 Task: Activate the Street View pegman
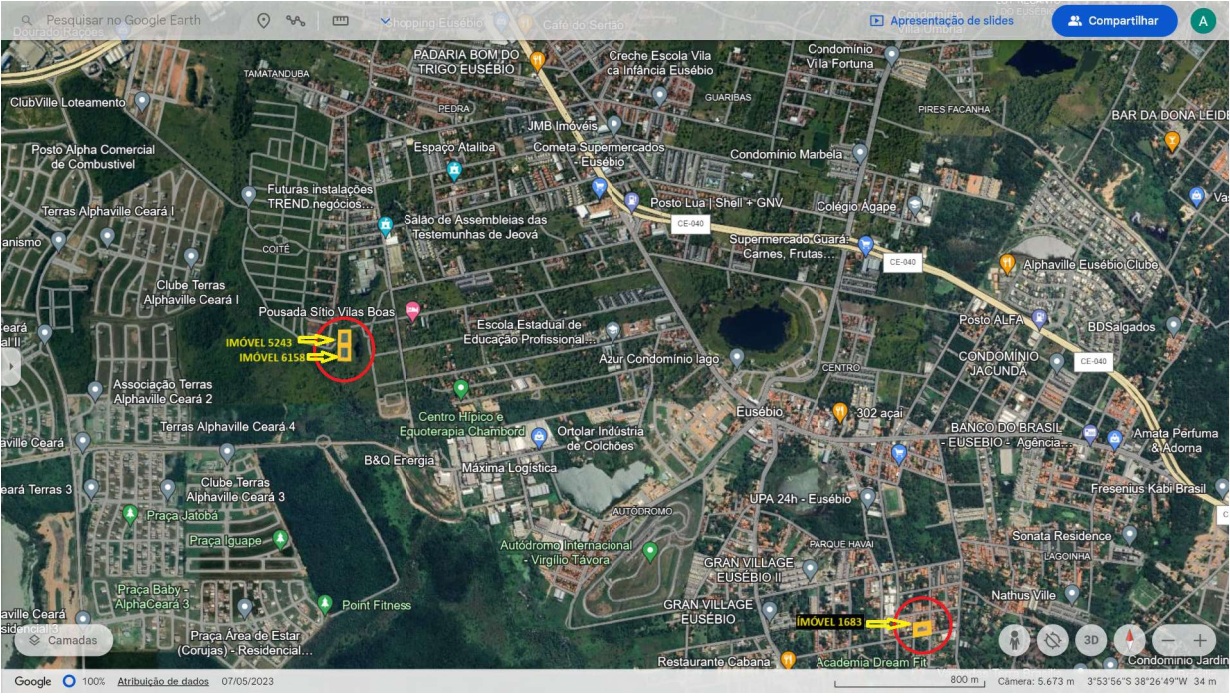[x=1014, y=640]
